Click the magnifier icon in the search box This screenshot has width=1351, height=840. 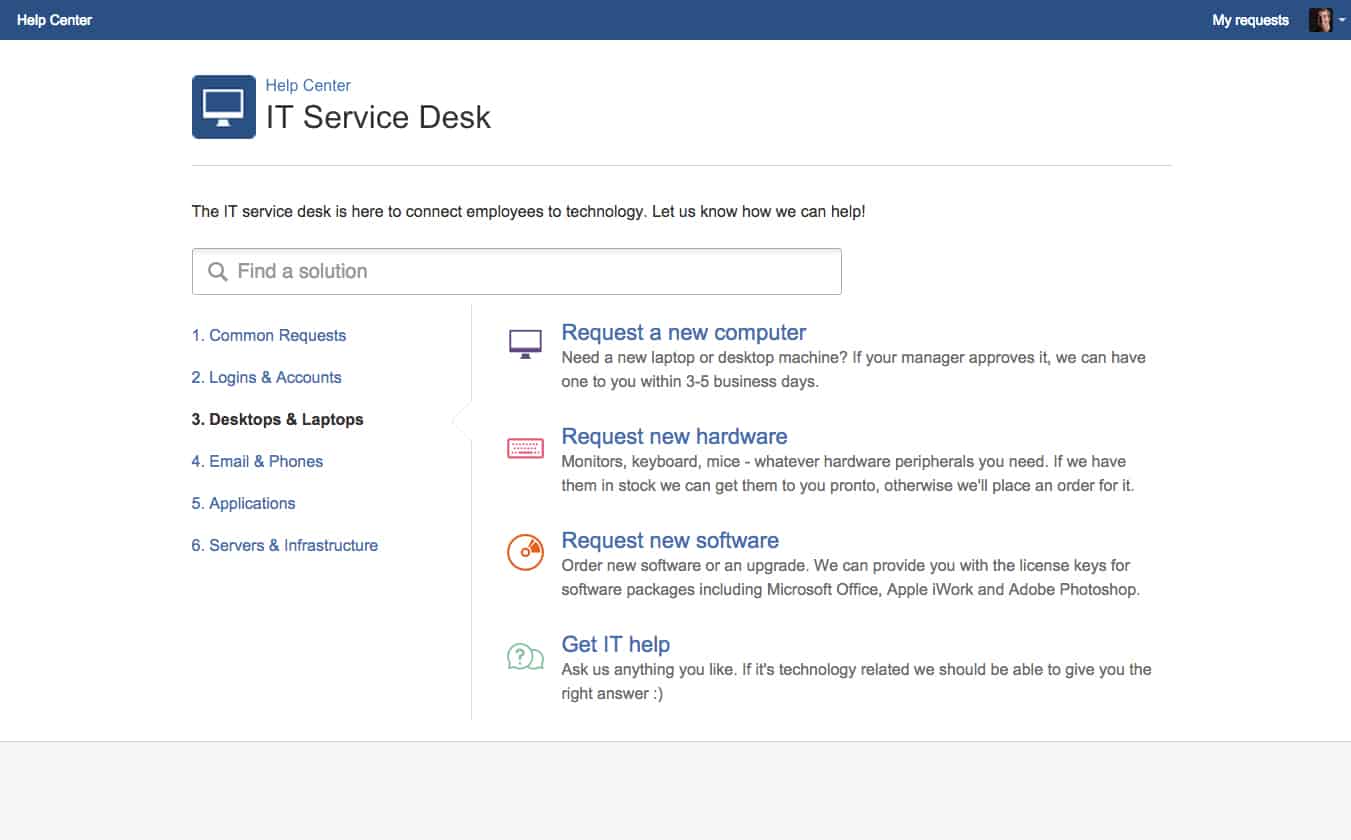coord(217,271)
